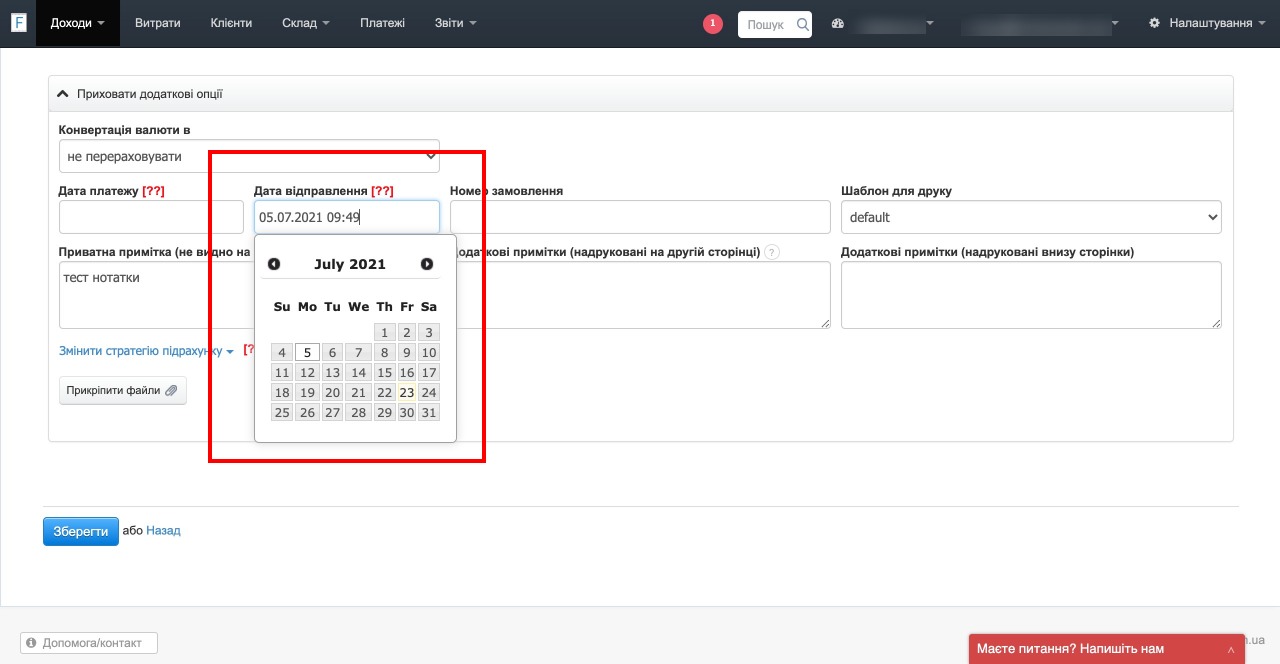
Task: Click the Назад link
Action: tap(163, 531)
